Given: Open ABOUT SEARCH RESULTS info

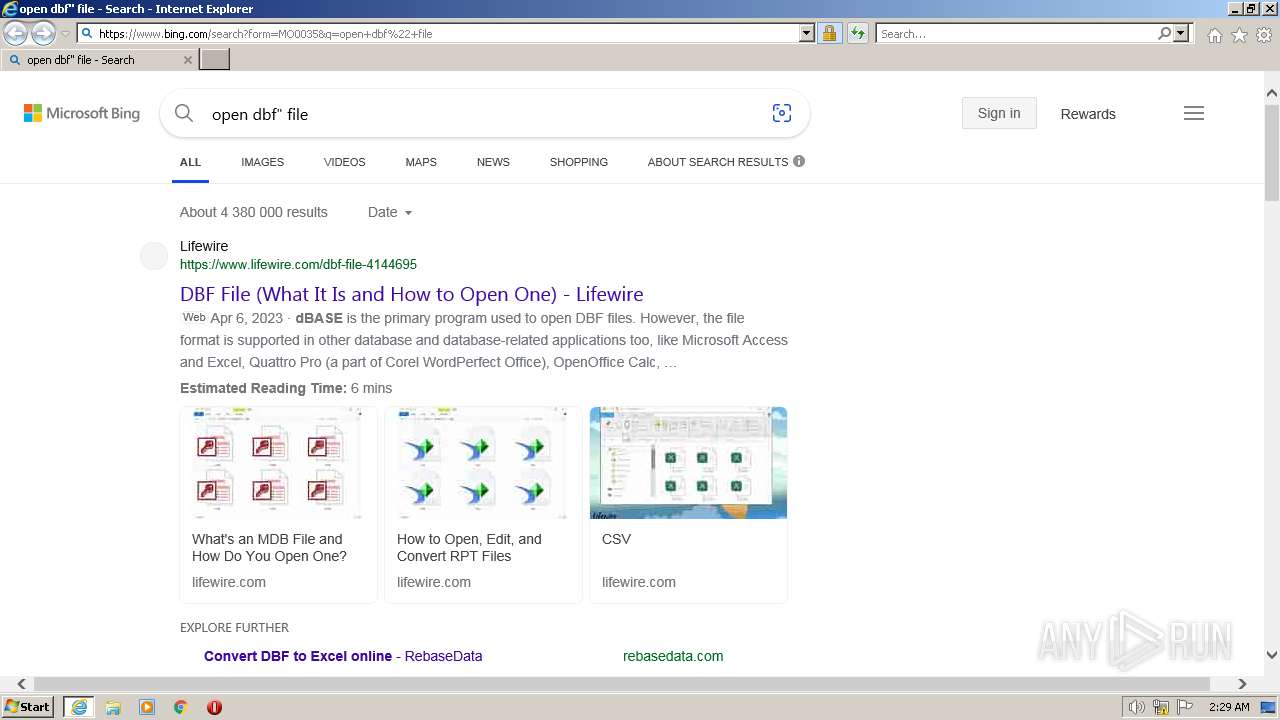Looking at the screenshot, I should (726, 162).
